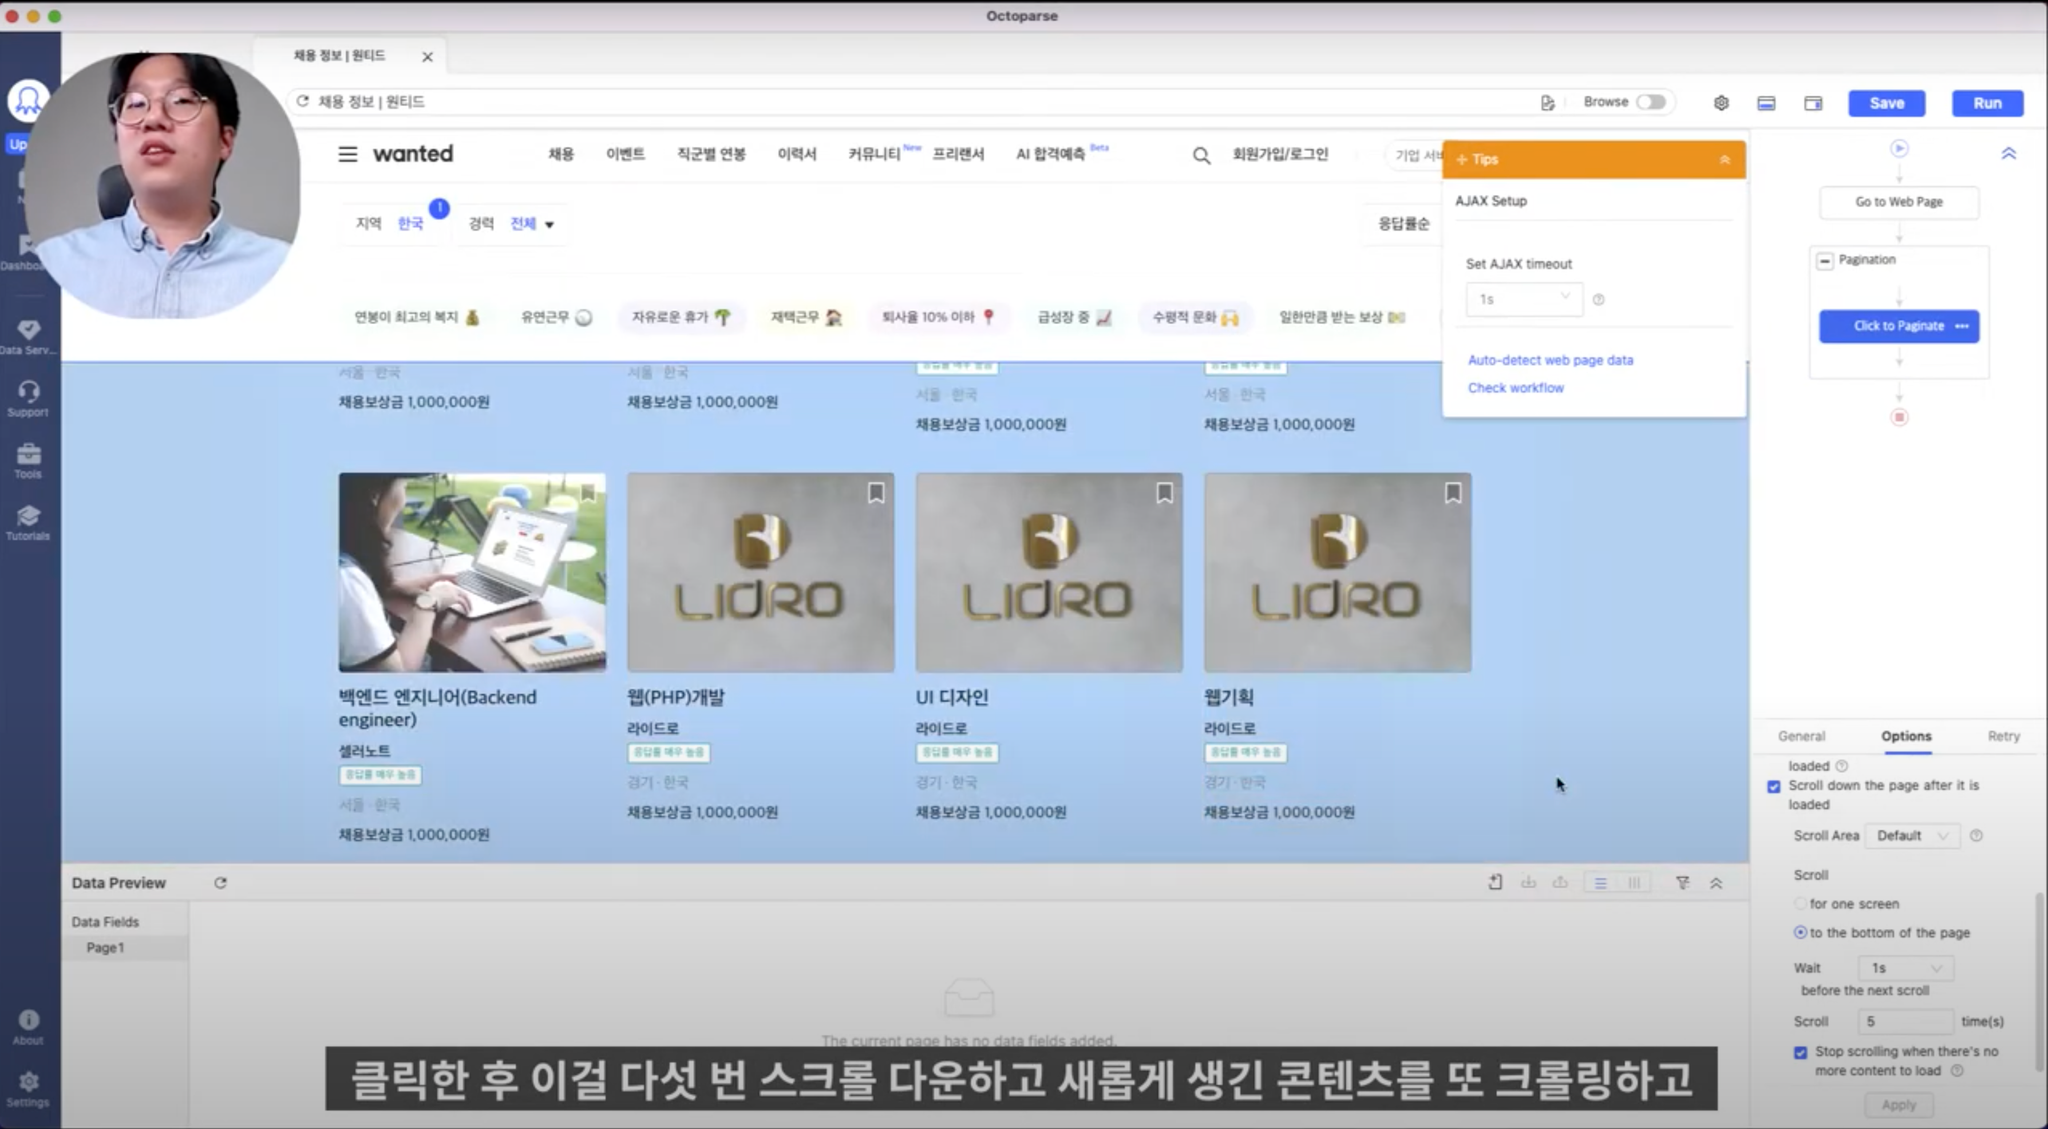Reload the page from the address bar

point(302,102)
